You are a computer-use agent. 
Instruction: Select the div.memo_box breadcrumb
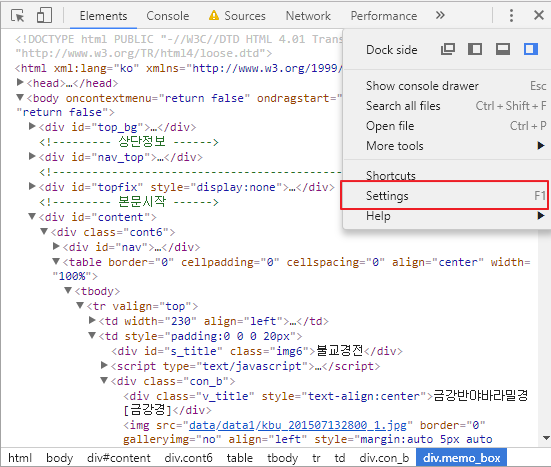(461, 458)
